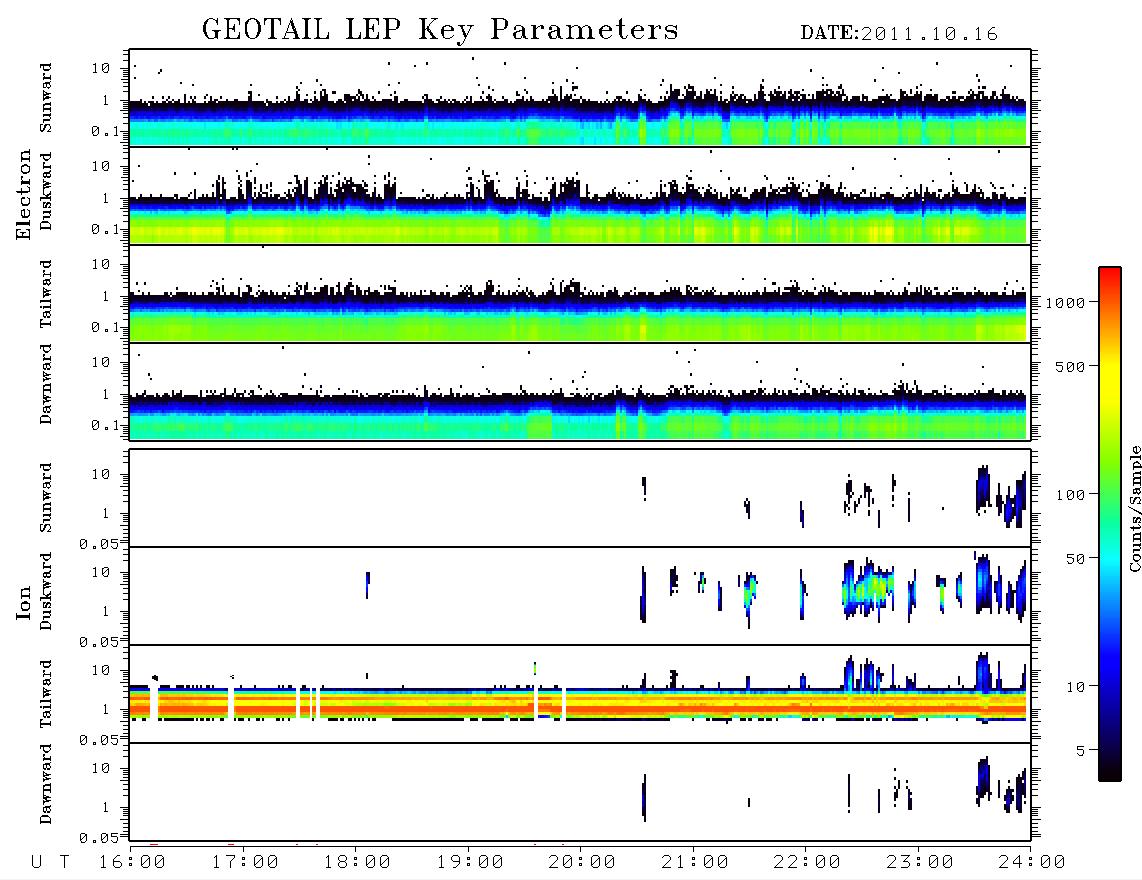Click the "Counts/Sample" colorbar label
This screenshot has width=1142, height=880.
[1135, 508]
